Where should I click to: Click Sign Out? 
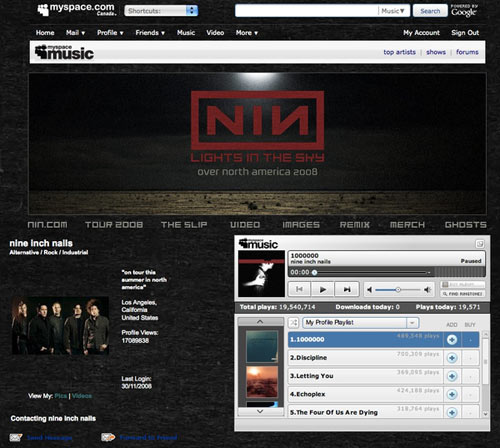tap(465, 33)
